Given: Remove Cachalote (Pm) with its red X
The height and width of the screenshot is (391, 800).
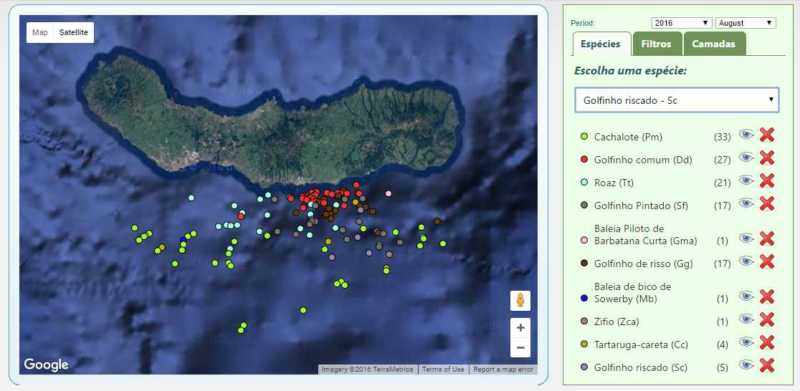Looking at the screenshot, I should (767, 135).
